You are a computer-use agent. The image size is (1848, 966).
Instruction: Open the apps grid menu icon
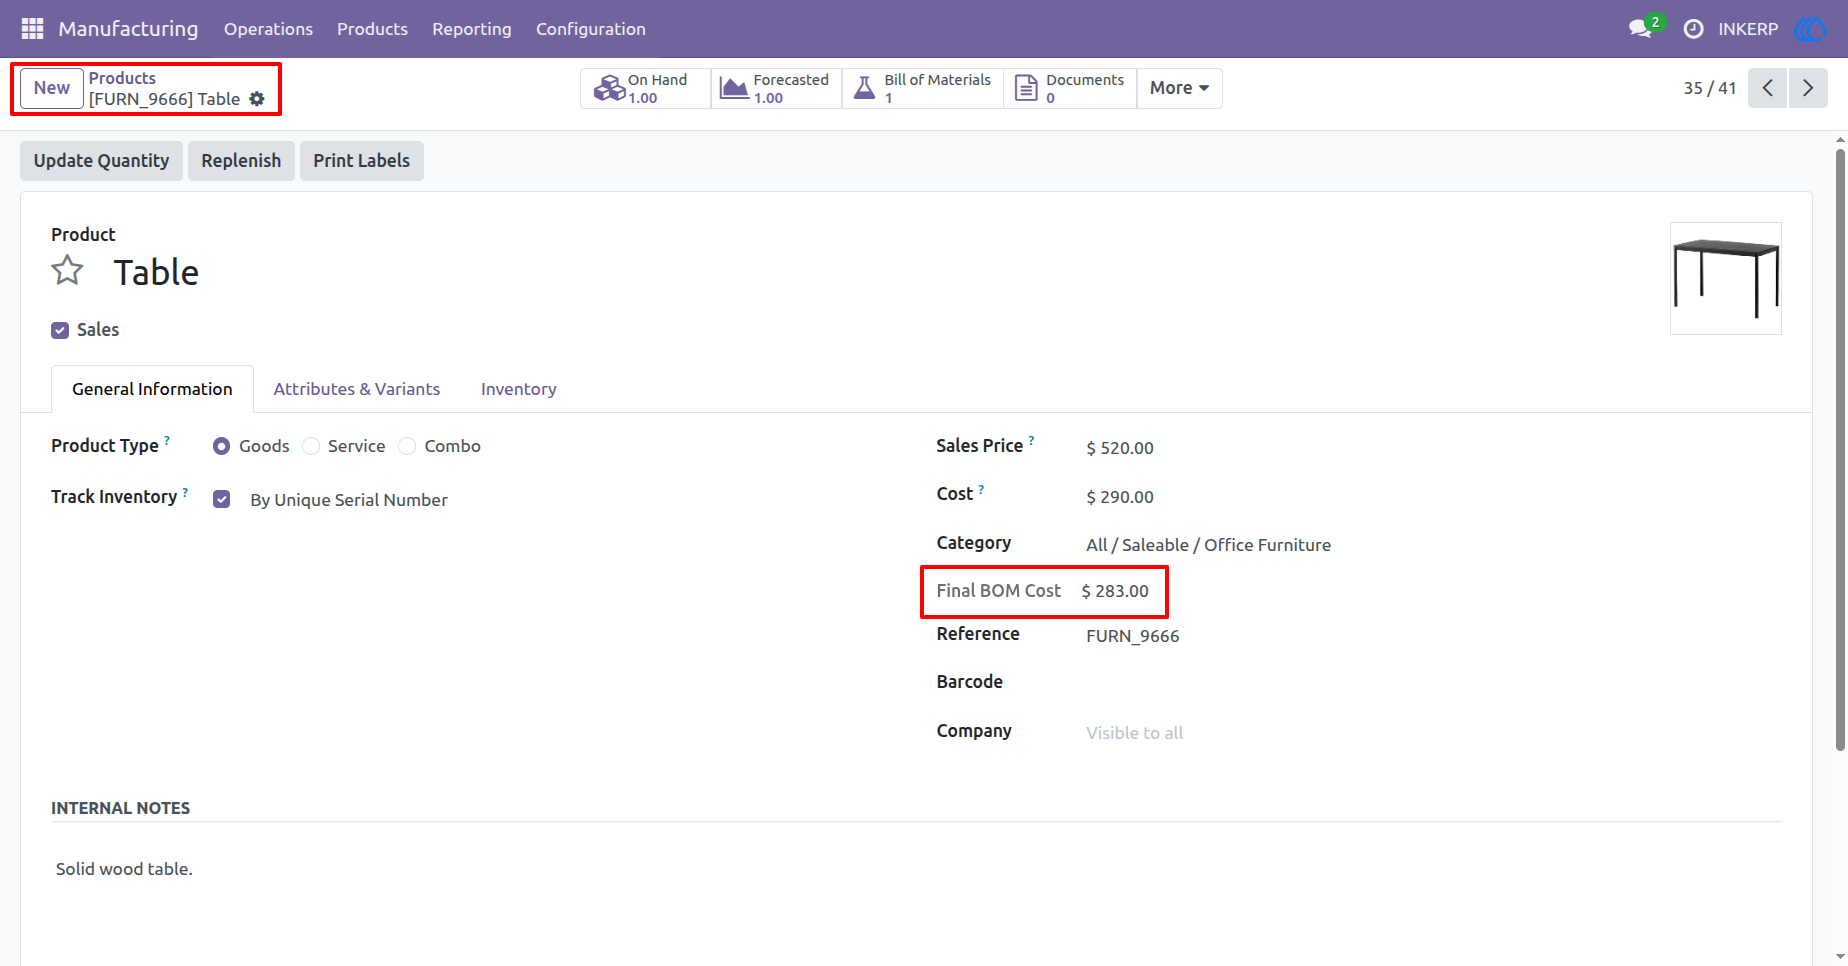pyautogui.click(x=33, y=29)
